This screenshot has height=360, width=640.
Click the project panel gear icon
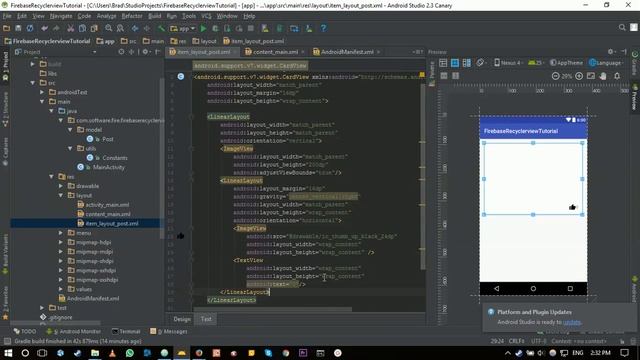(145, 52)
